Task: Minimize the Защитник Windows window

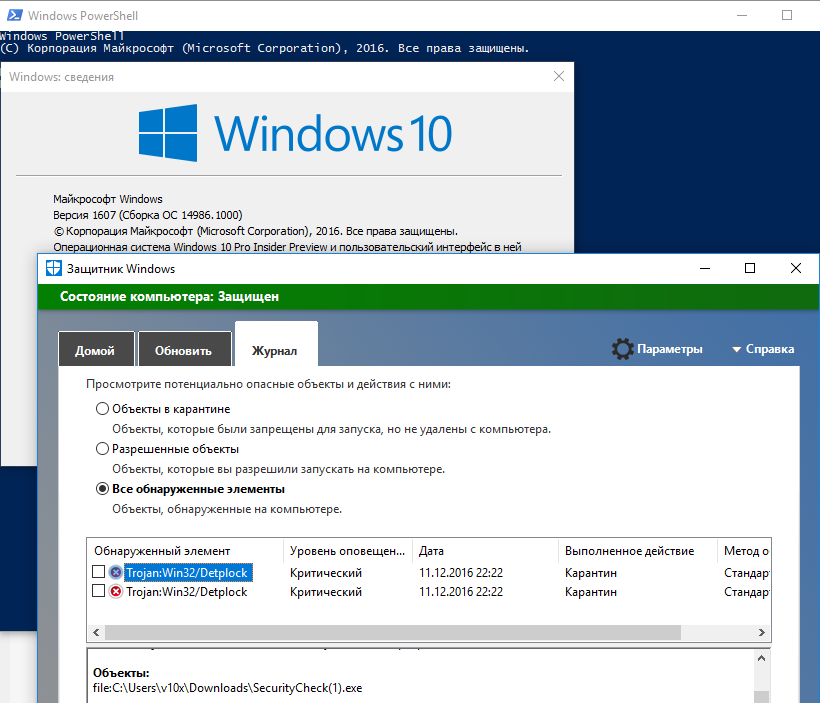Action: [x=705, y=268]
